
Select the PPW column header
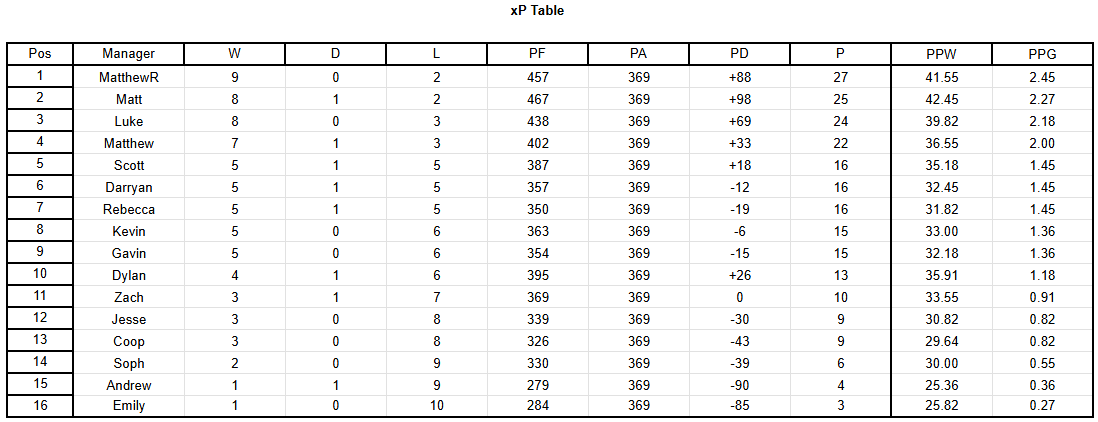[941, 54]
